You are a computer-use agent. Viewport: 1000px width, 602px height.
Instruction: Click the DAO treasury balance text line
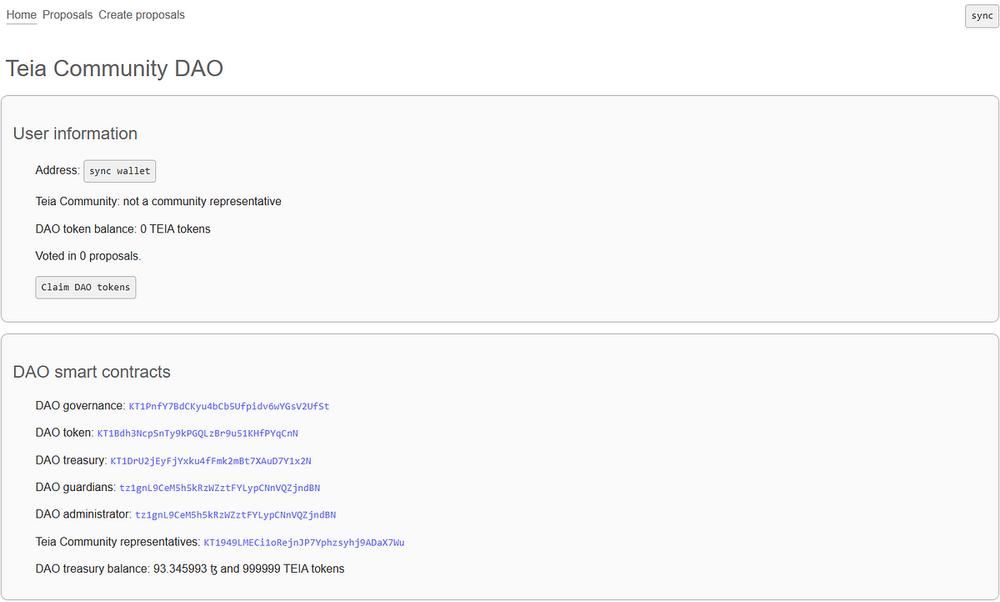[x=190, y=569]
